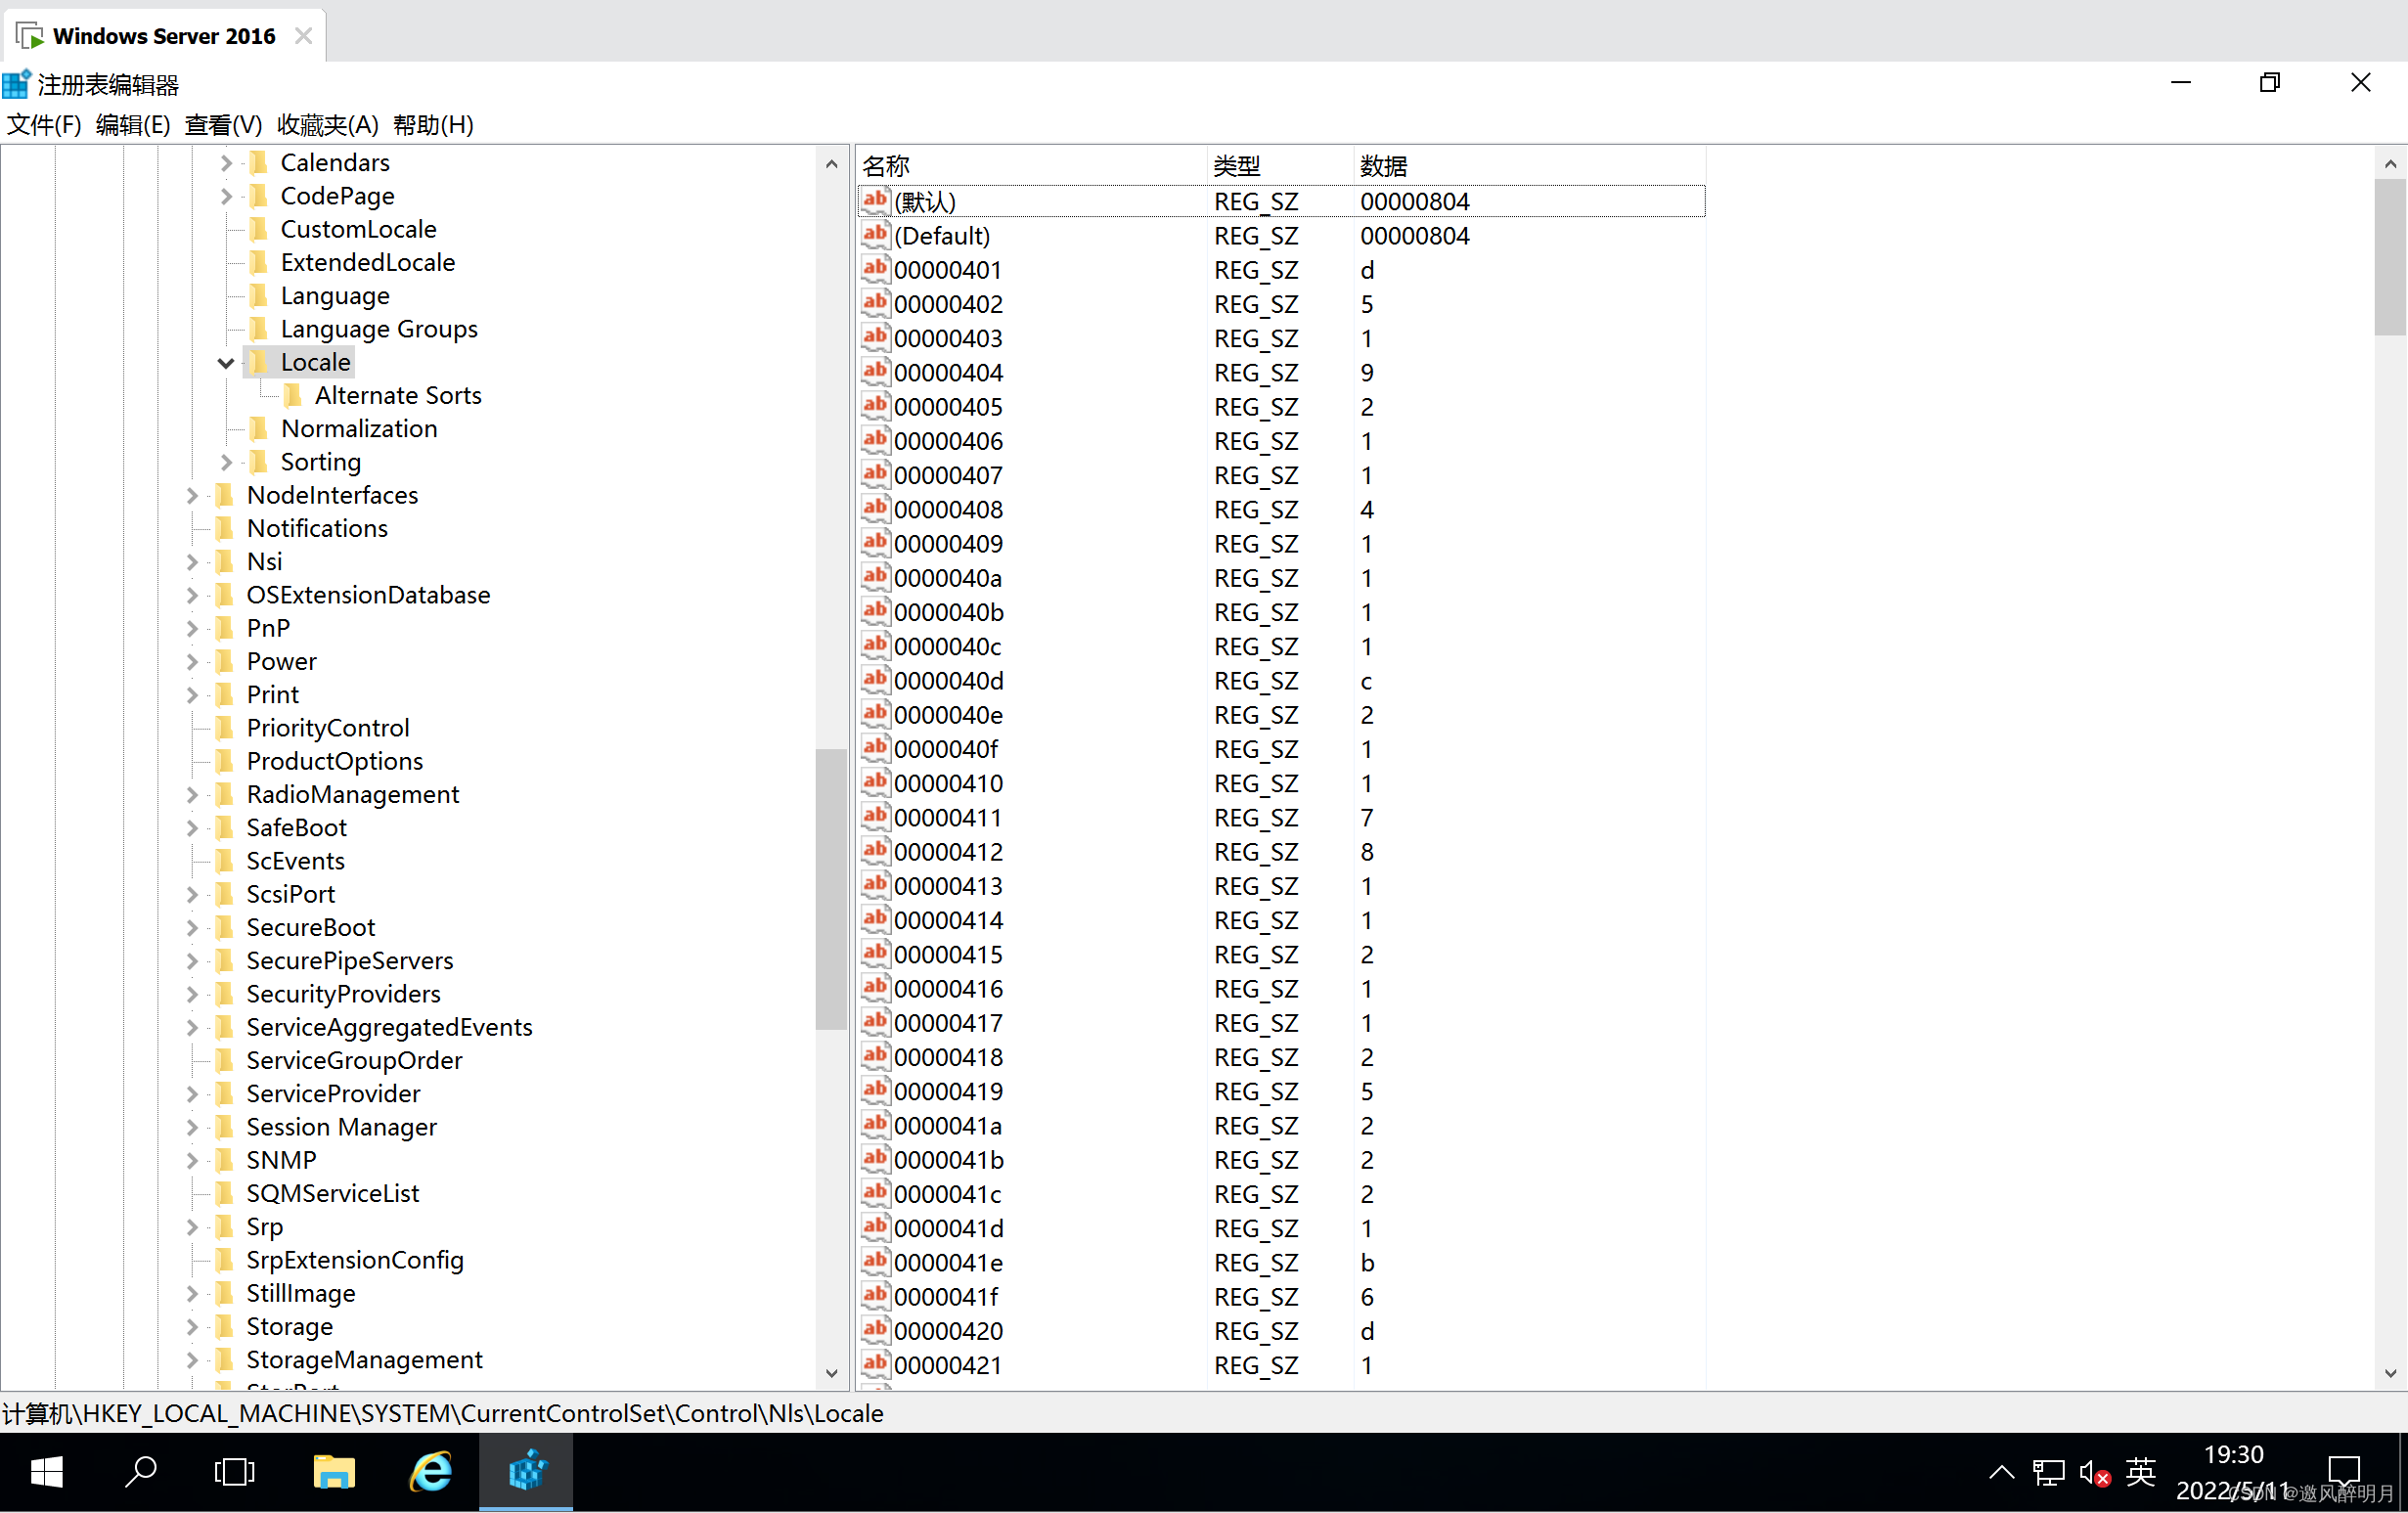Click string icon of value 00000411
This screenshot has height=1513, width=2408.
click(875, 817)
